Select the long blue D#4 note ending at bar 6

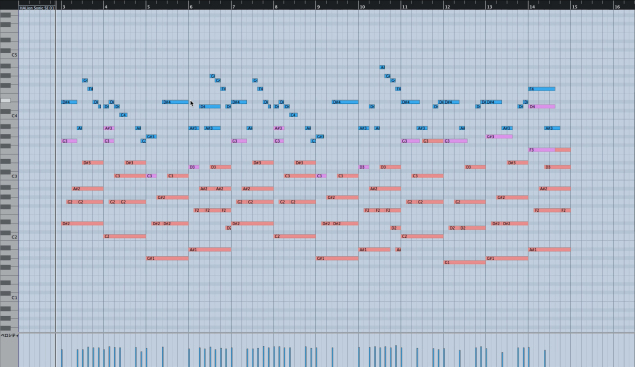pos(175,102)
